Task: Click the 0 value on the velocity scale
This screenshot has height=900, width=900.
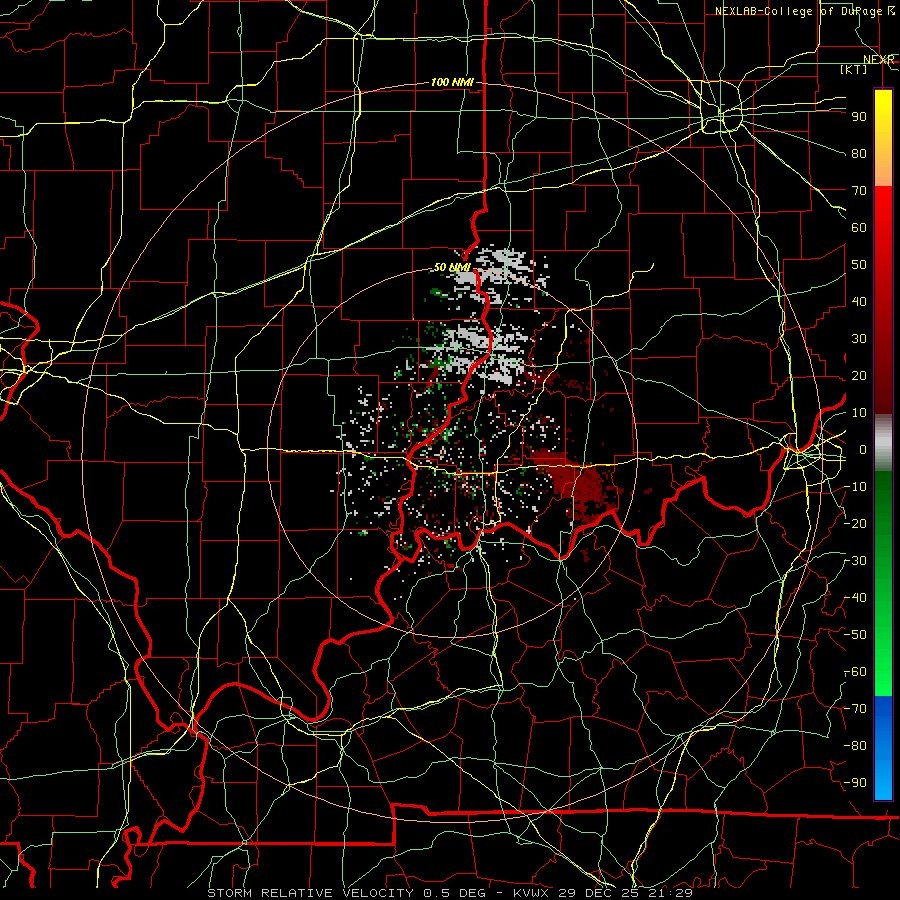Action: pos(863,449)
